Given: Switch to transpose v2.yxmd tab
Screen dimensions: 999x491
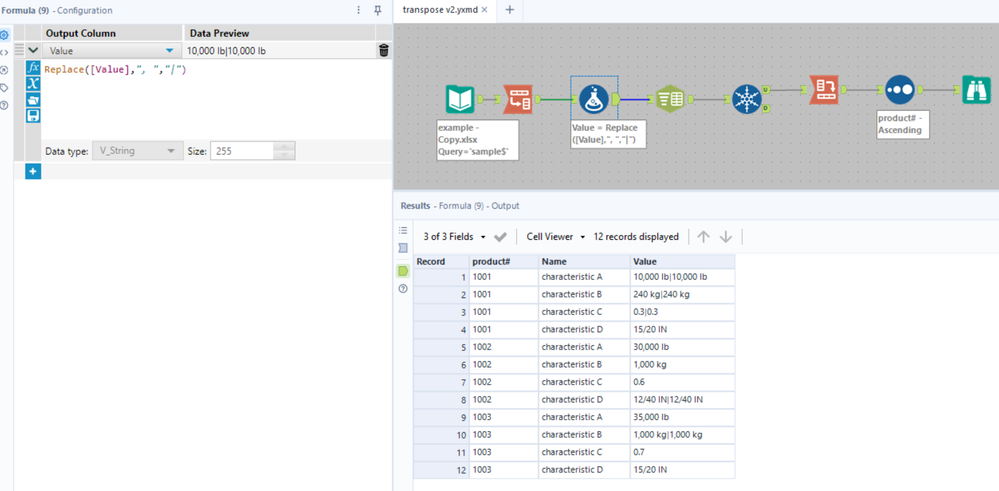Looking at the screenshot, I should (441, 10).
